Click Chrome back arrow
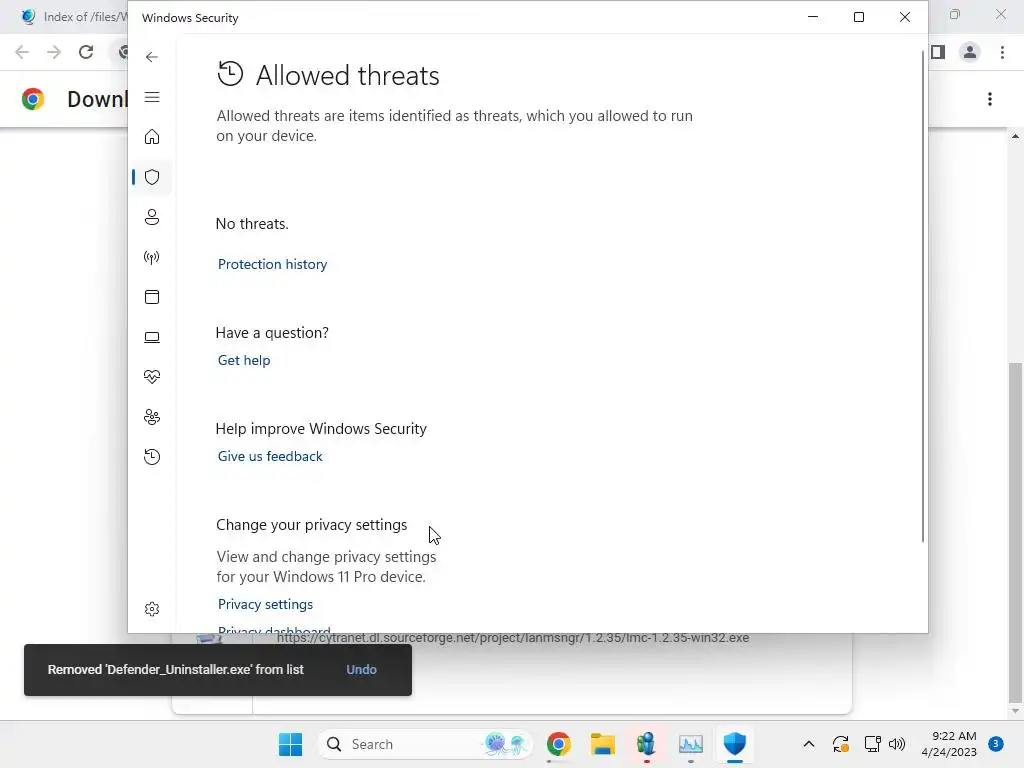The width and height of the screenshot is (1024, 768). click(22, 52)
